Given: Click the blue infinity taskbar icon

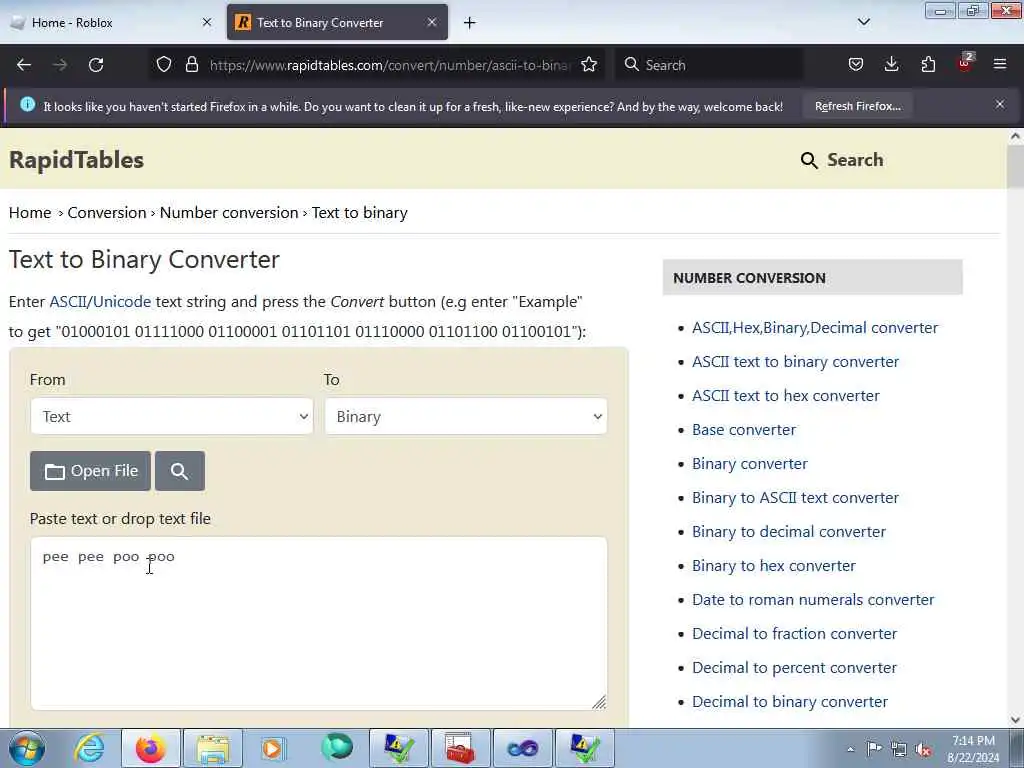Looking at the screenshot, I should coord(522,748).
